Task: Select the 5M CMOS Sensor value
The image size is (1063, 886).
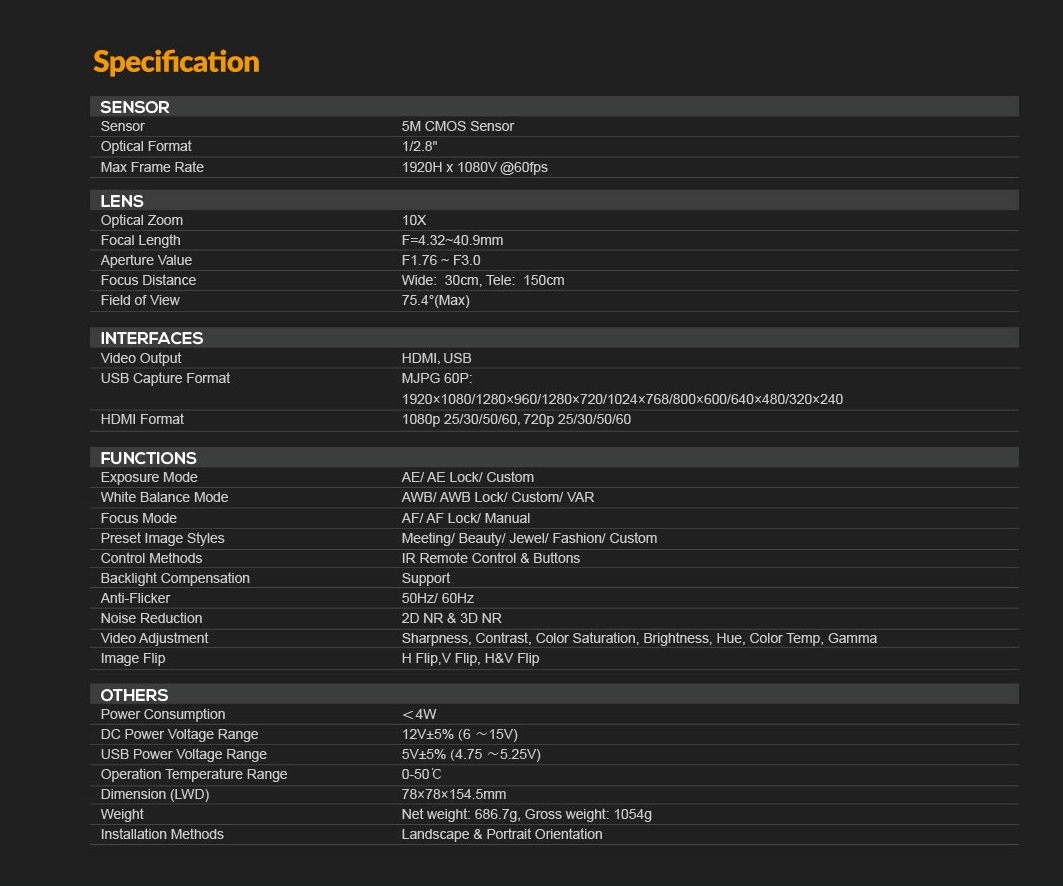Action: click(458, 127)
